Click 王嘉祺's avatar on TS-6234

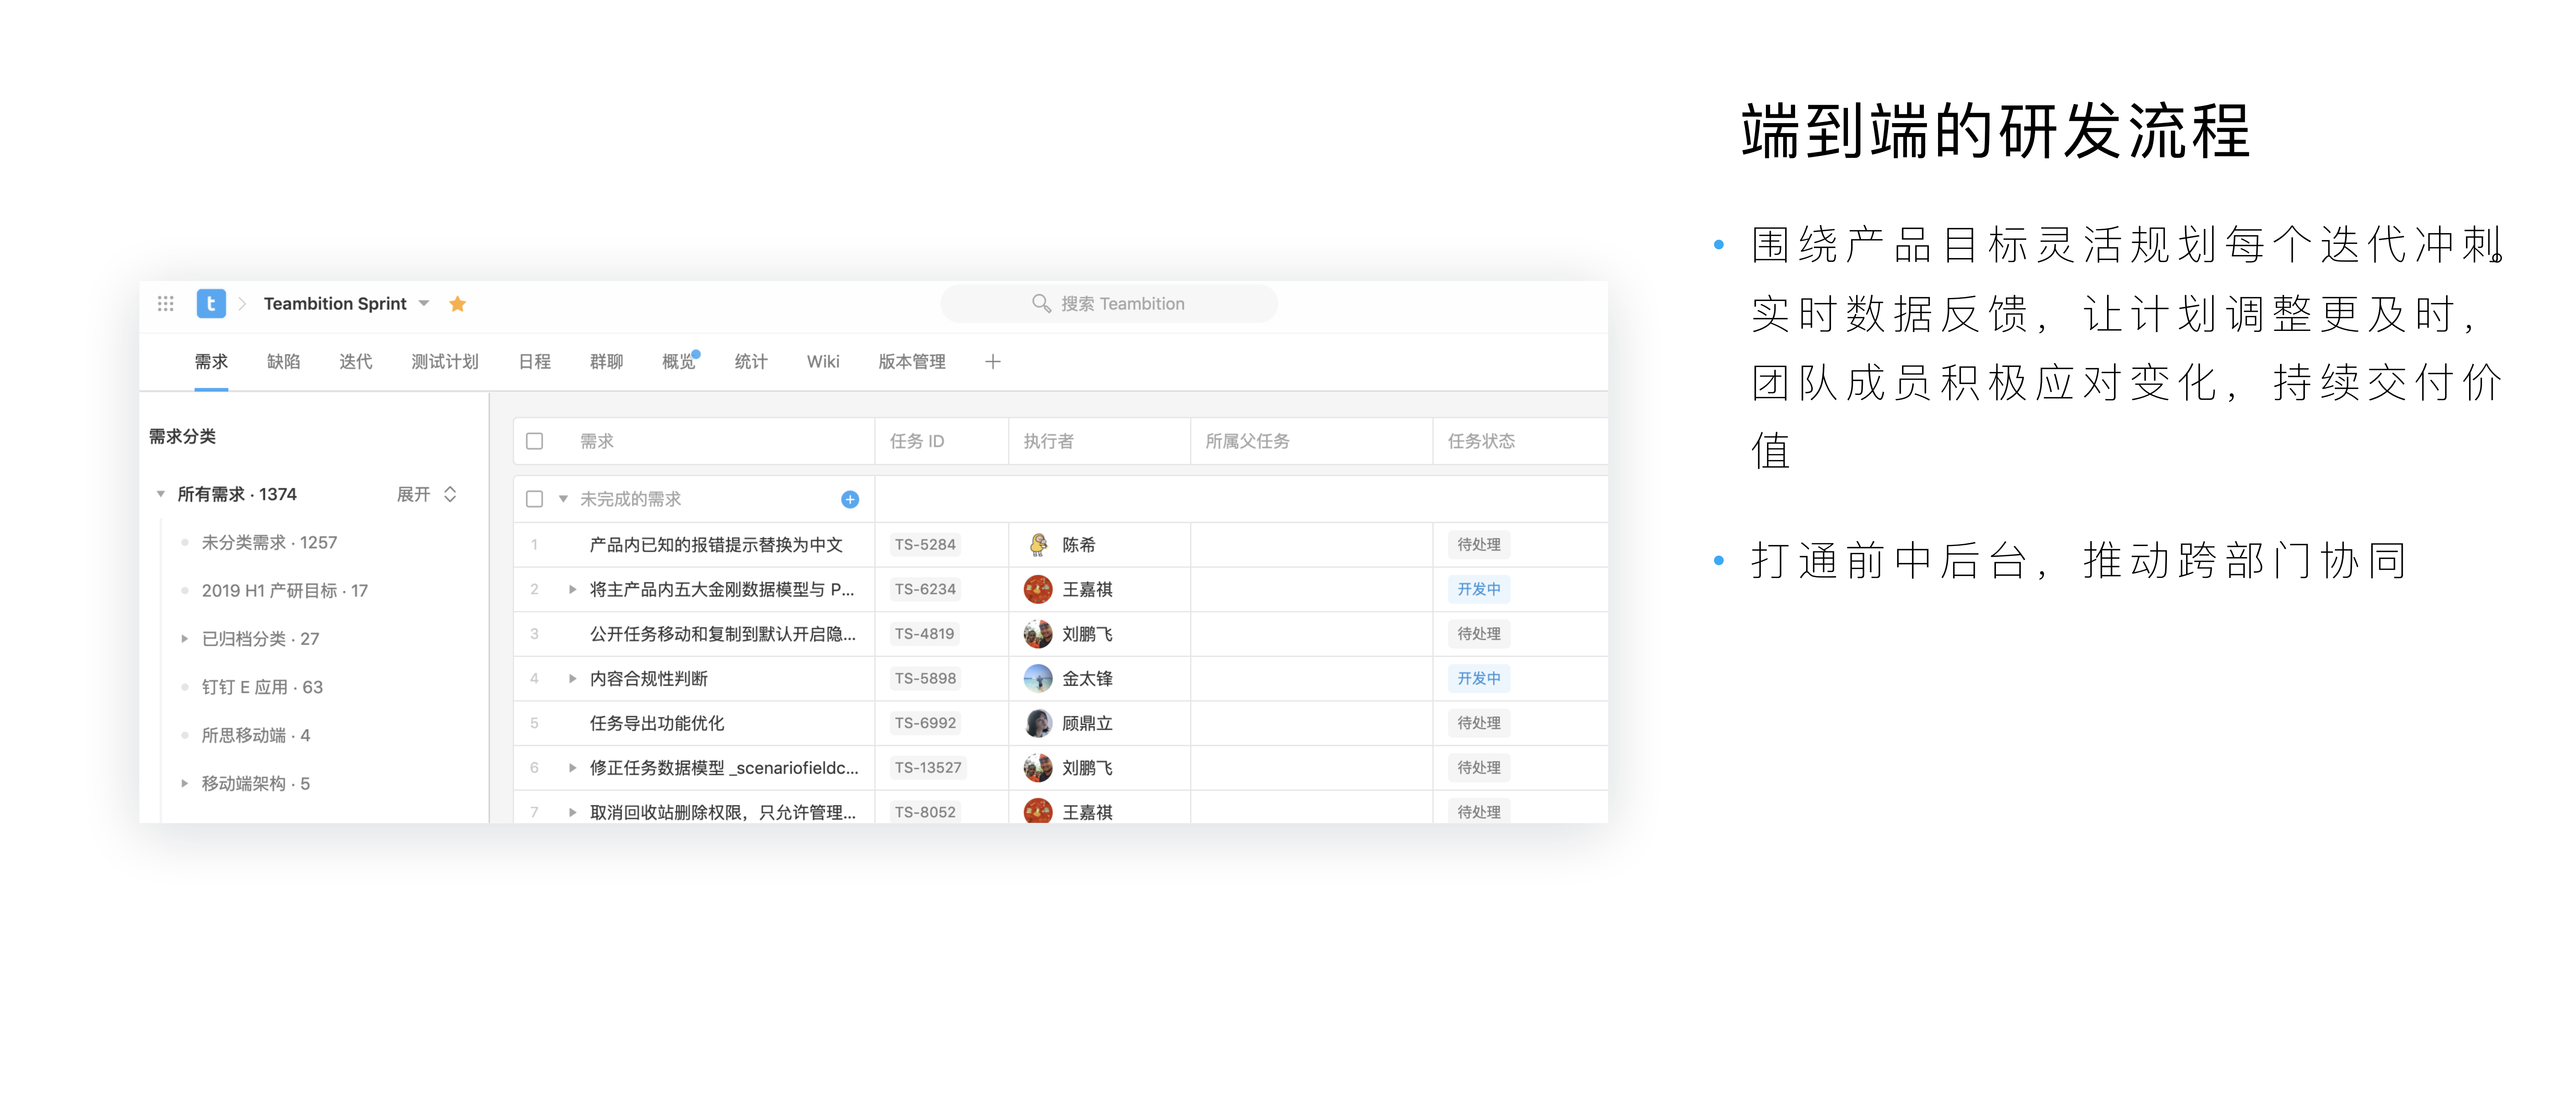click(1037, 589)
